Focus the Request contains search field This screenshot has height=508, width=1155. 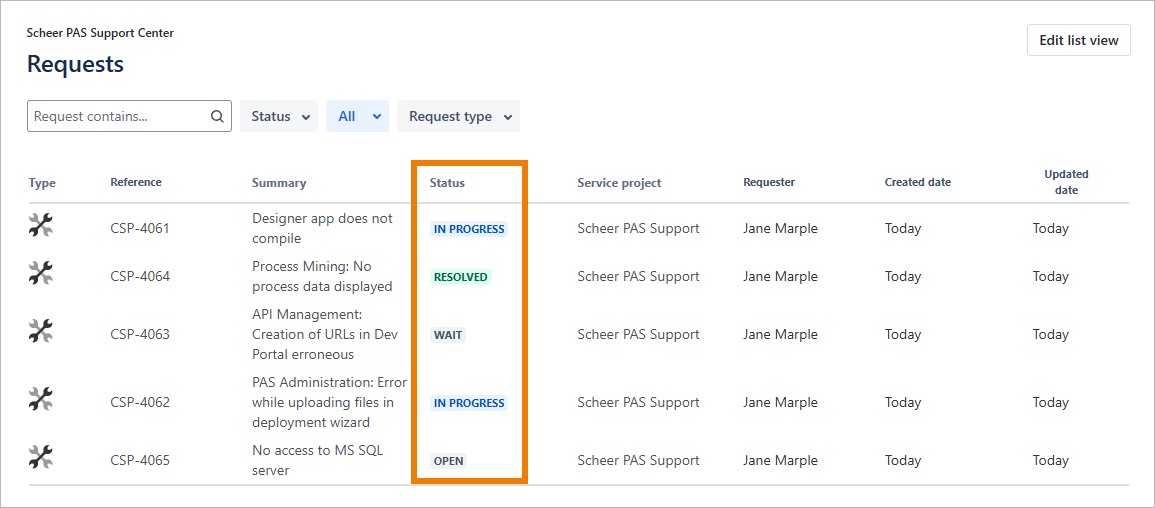[118, 116]
